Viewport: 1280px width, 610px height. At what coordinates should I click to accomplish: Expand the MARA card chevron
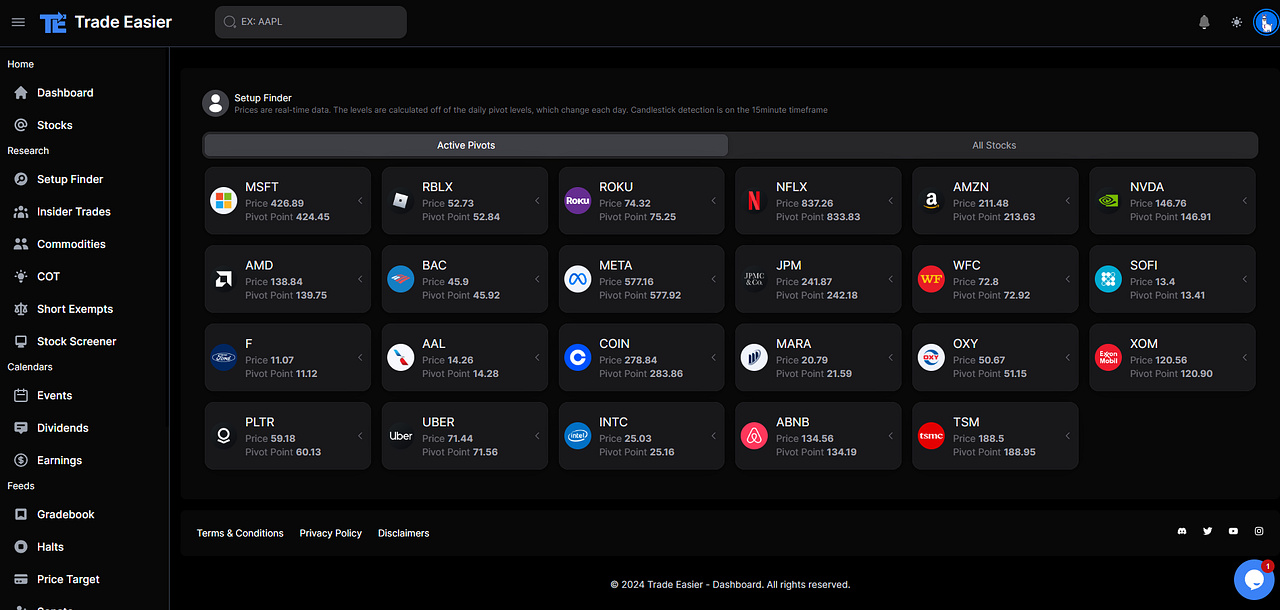(891, 358)
